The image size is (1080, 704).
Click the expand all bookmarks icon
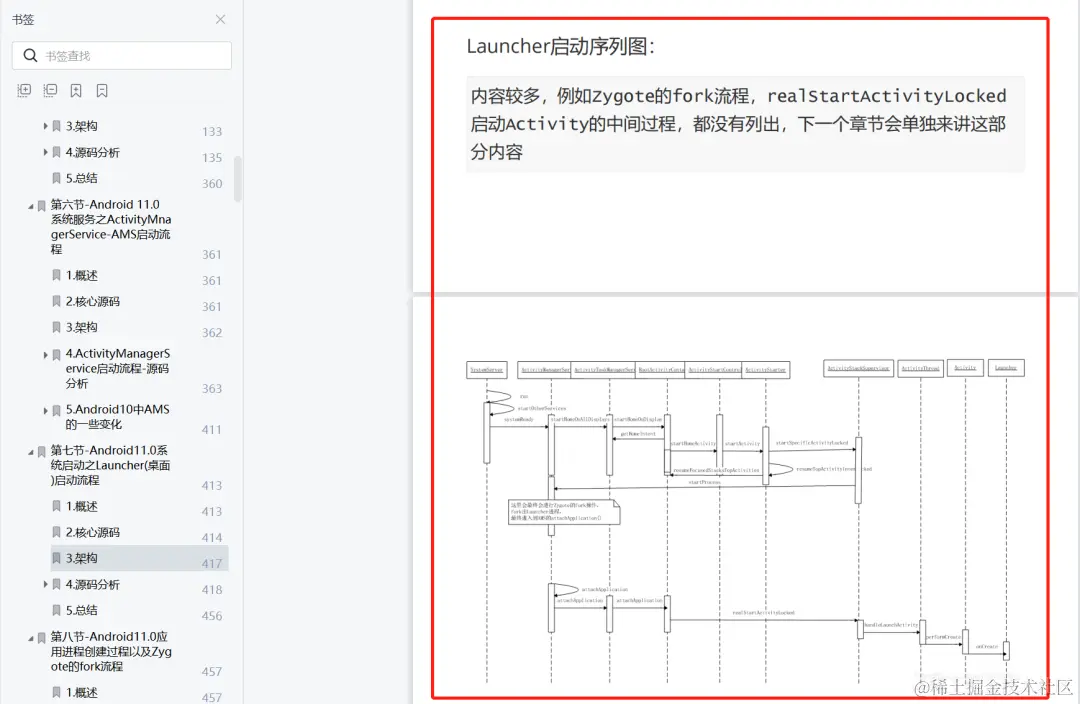pos(24,90)
